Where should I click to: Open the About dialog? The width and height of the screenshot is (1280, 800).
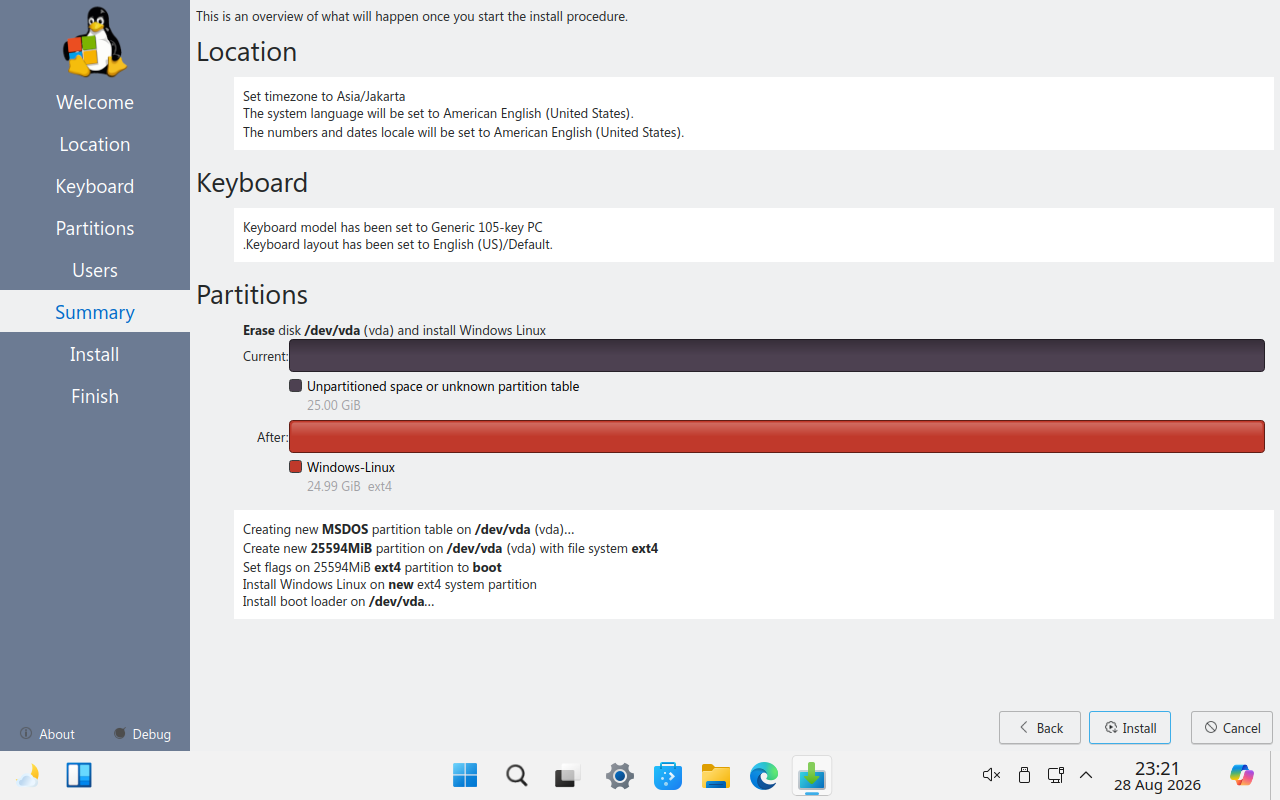[47, 734]
